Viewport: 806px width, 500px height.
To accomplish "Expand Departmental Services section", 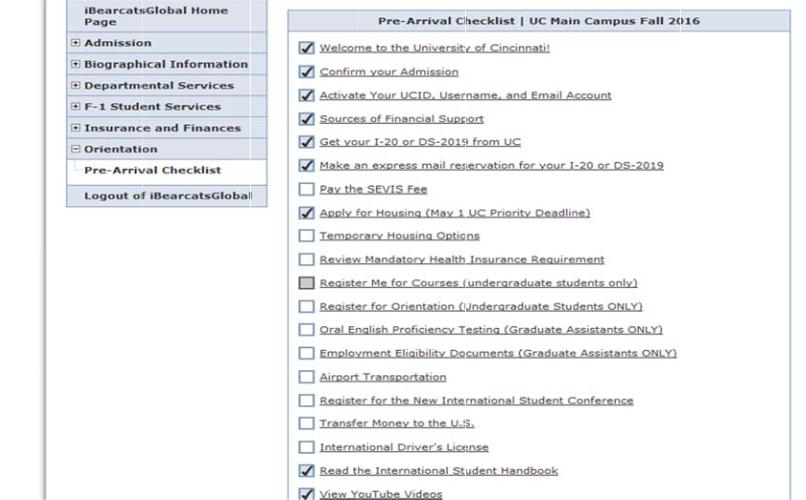I will (x=76, y=85).
